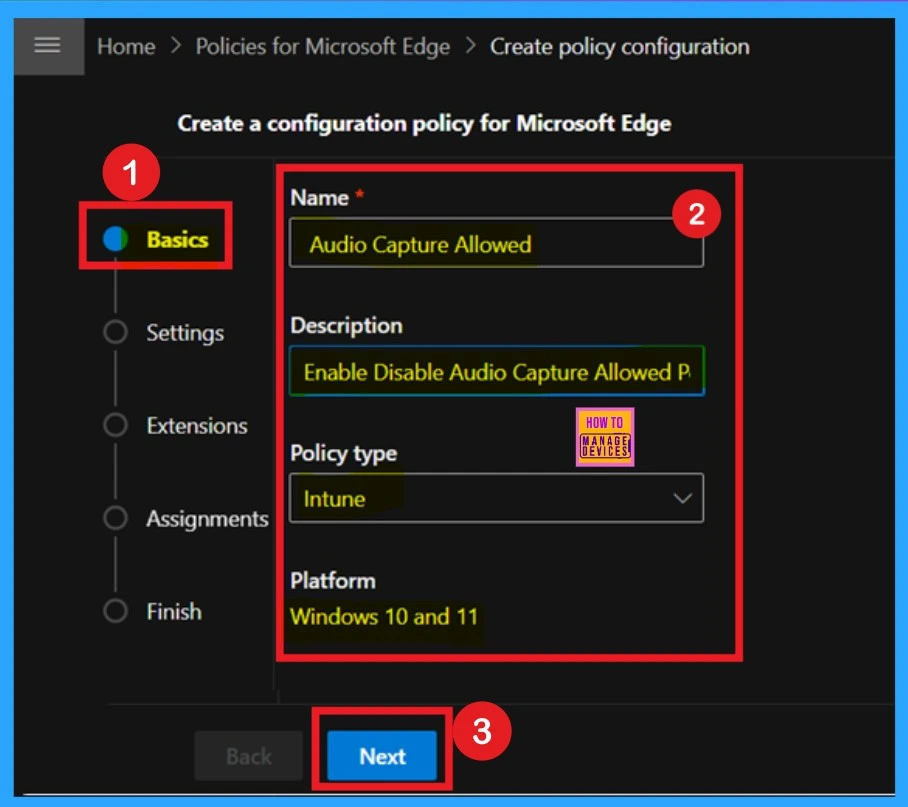Click the Next button
The height and width of the screenshot is (807, 908).
click(382, 756)
